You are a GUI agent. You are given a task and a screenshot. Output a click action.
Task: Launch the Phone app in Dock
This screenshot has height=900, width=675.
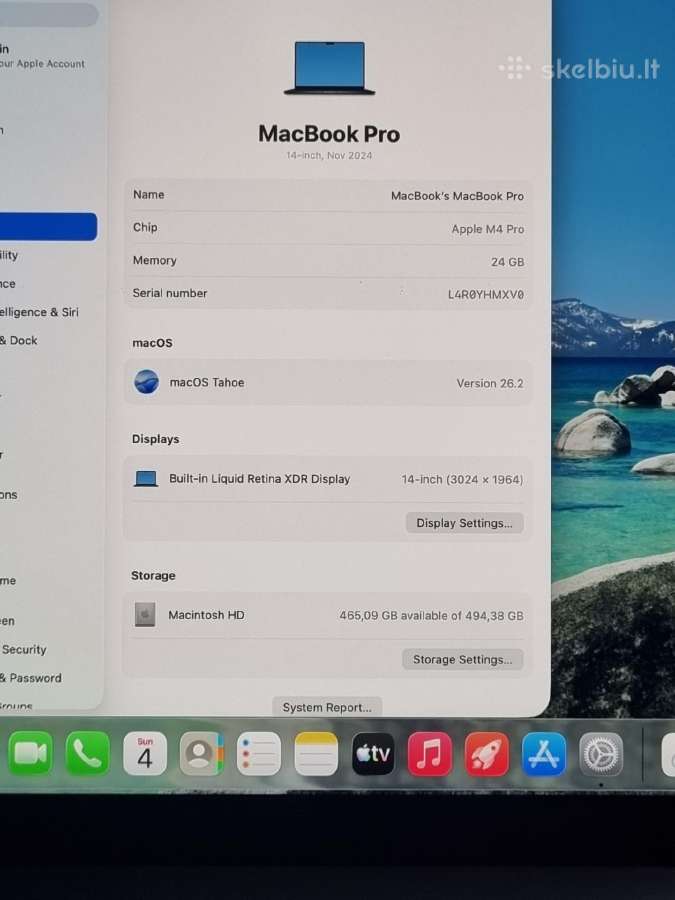coord(87,754)
